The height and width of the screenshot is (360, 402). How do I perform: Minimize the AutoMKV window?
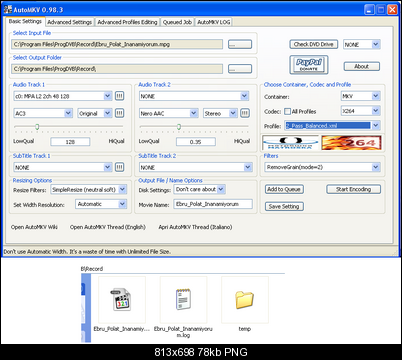pyautogui.click(x=369, y=10)
